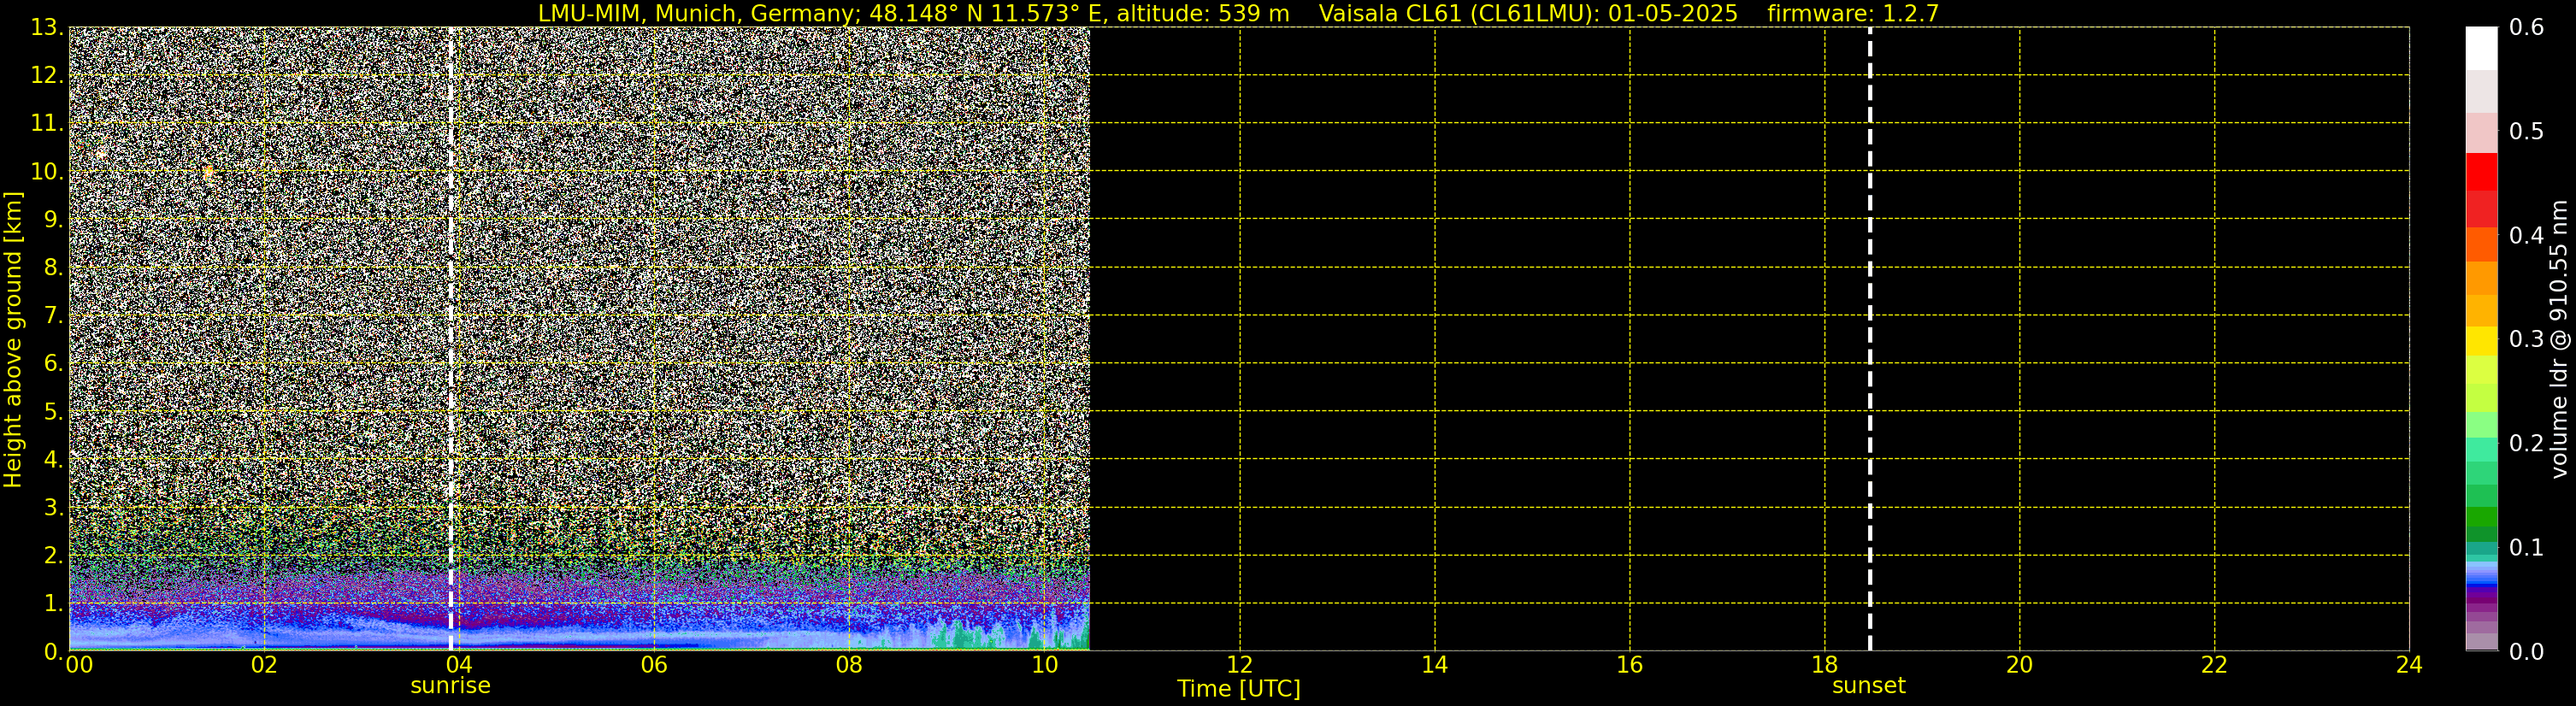Viewport: 2576px width, 706px height.
Task: Click the height axis tick '12.'
Action: pos(47,75)
